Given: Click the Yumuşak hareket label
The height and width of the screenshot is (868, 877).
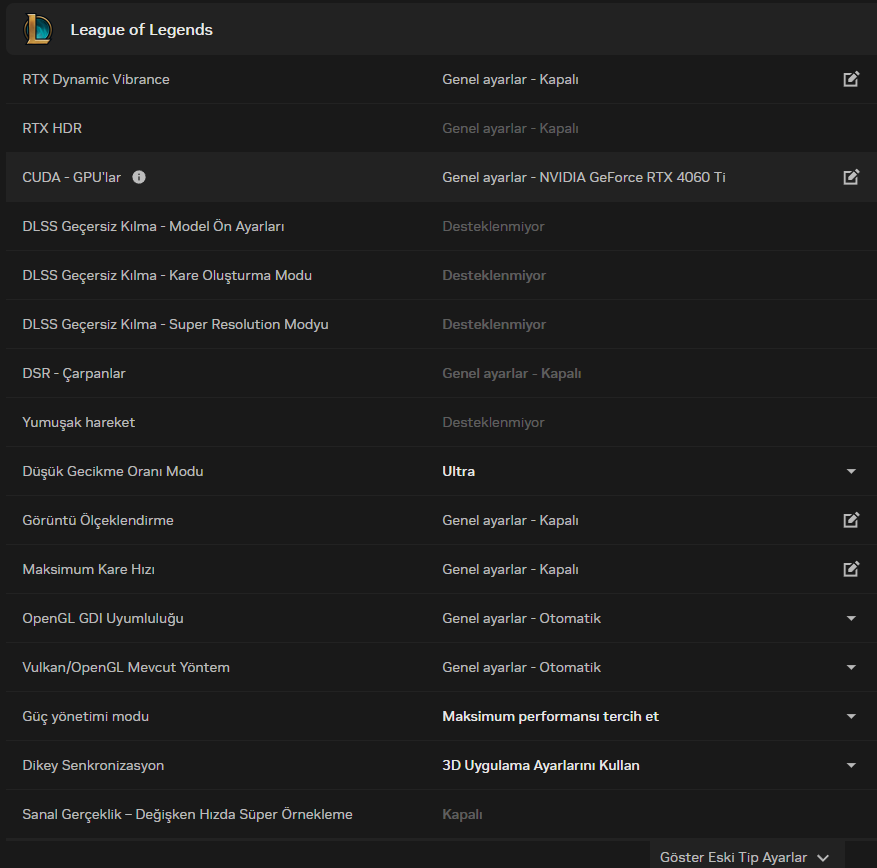Looking at the screenshot, I should (79, 422).
